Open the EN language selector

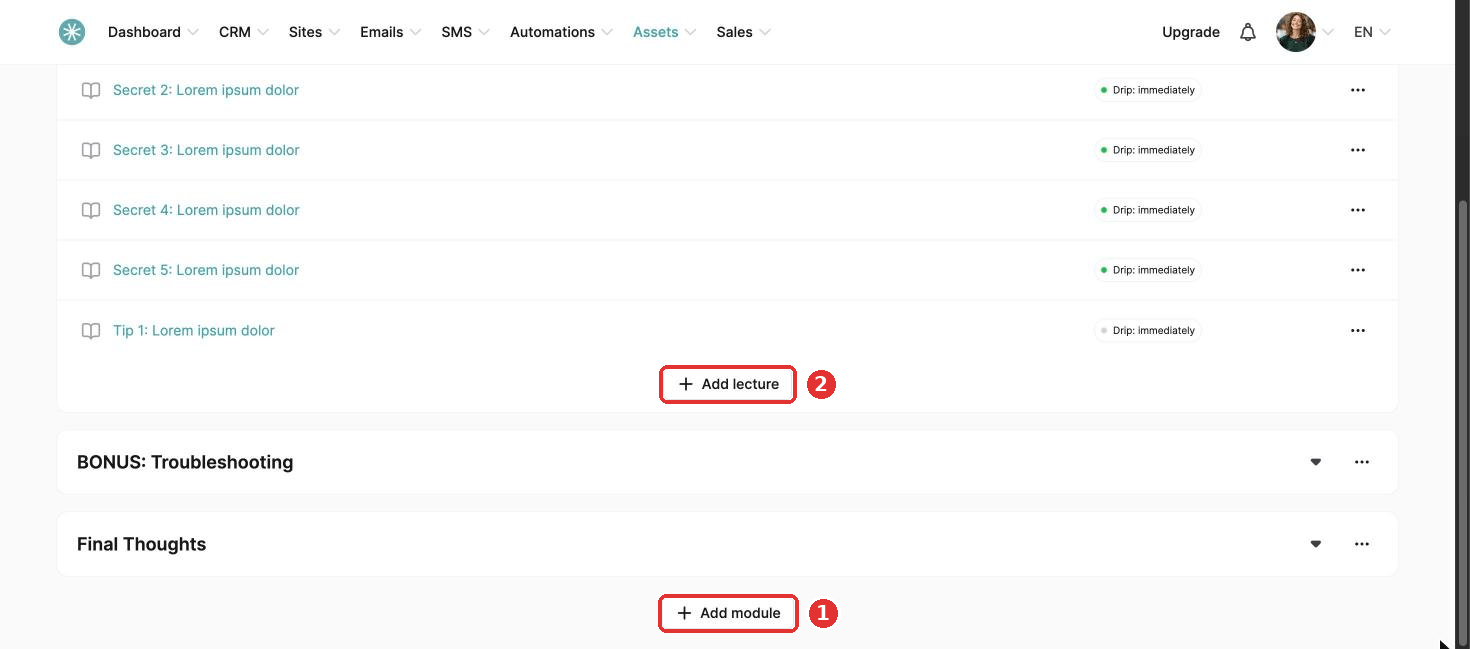(1372, 32)
